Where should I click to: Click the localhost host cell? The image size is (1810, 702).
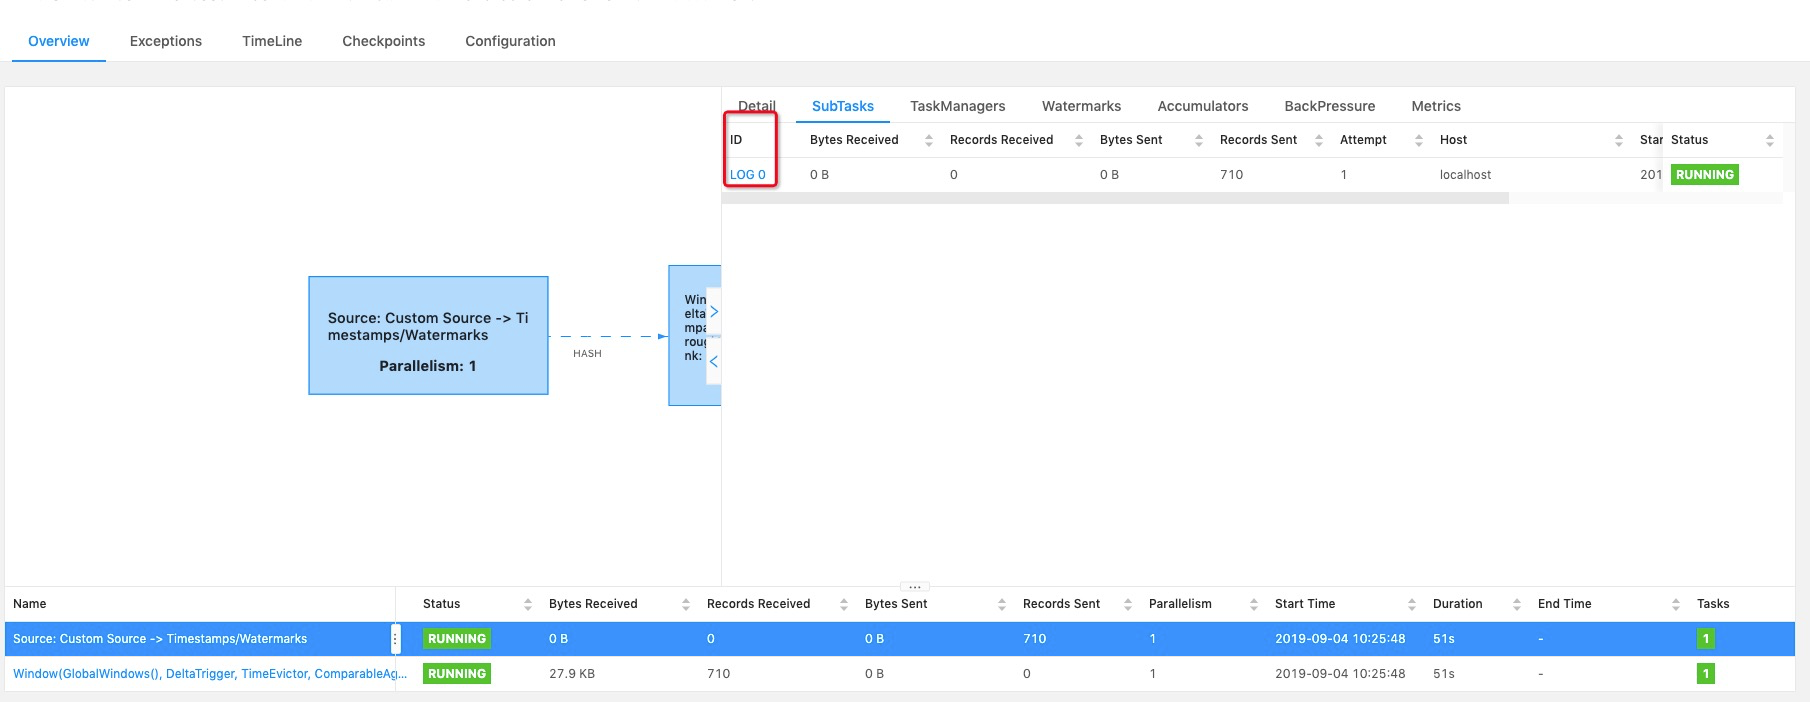click(x=1465, y=175)
